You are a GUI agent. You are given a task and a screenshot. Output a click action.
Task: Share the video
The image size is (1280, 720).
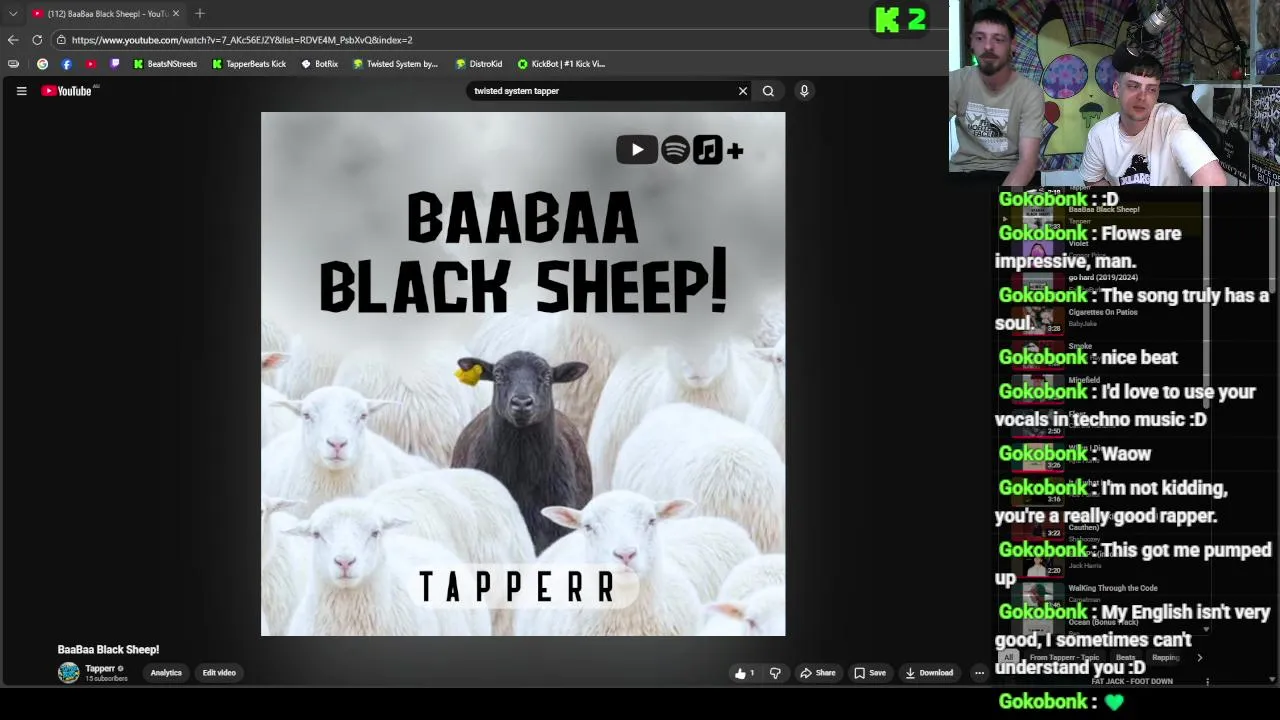coord(817,673)
